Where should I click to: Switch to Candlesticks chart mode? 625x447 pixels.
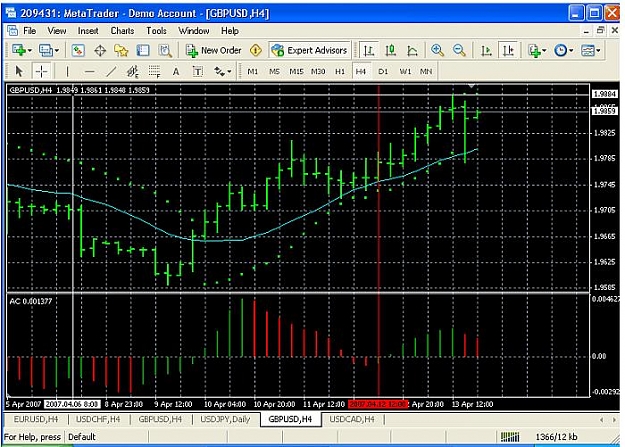pyautogui.click(x=391, y=51)
